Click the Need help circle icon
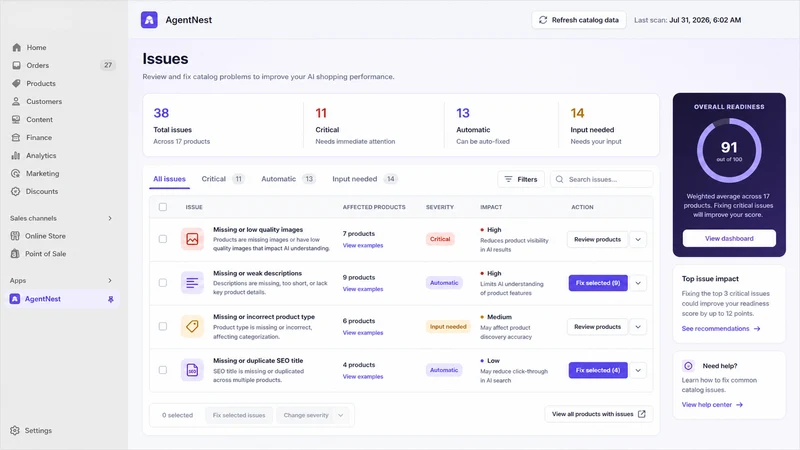Screen dimensions: 800x450 688,366
